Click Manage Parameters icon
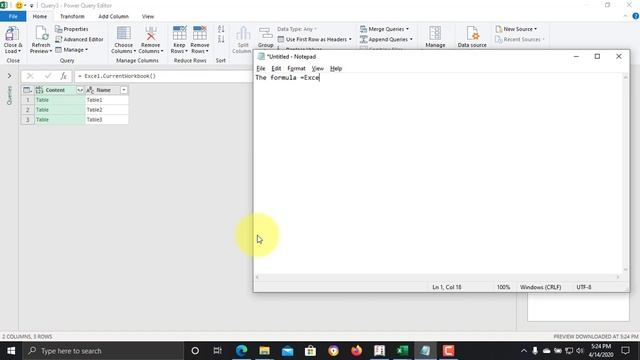 point(435,33)
